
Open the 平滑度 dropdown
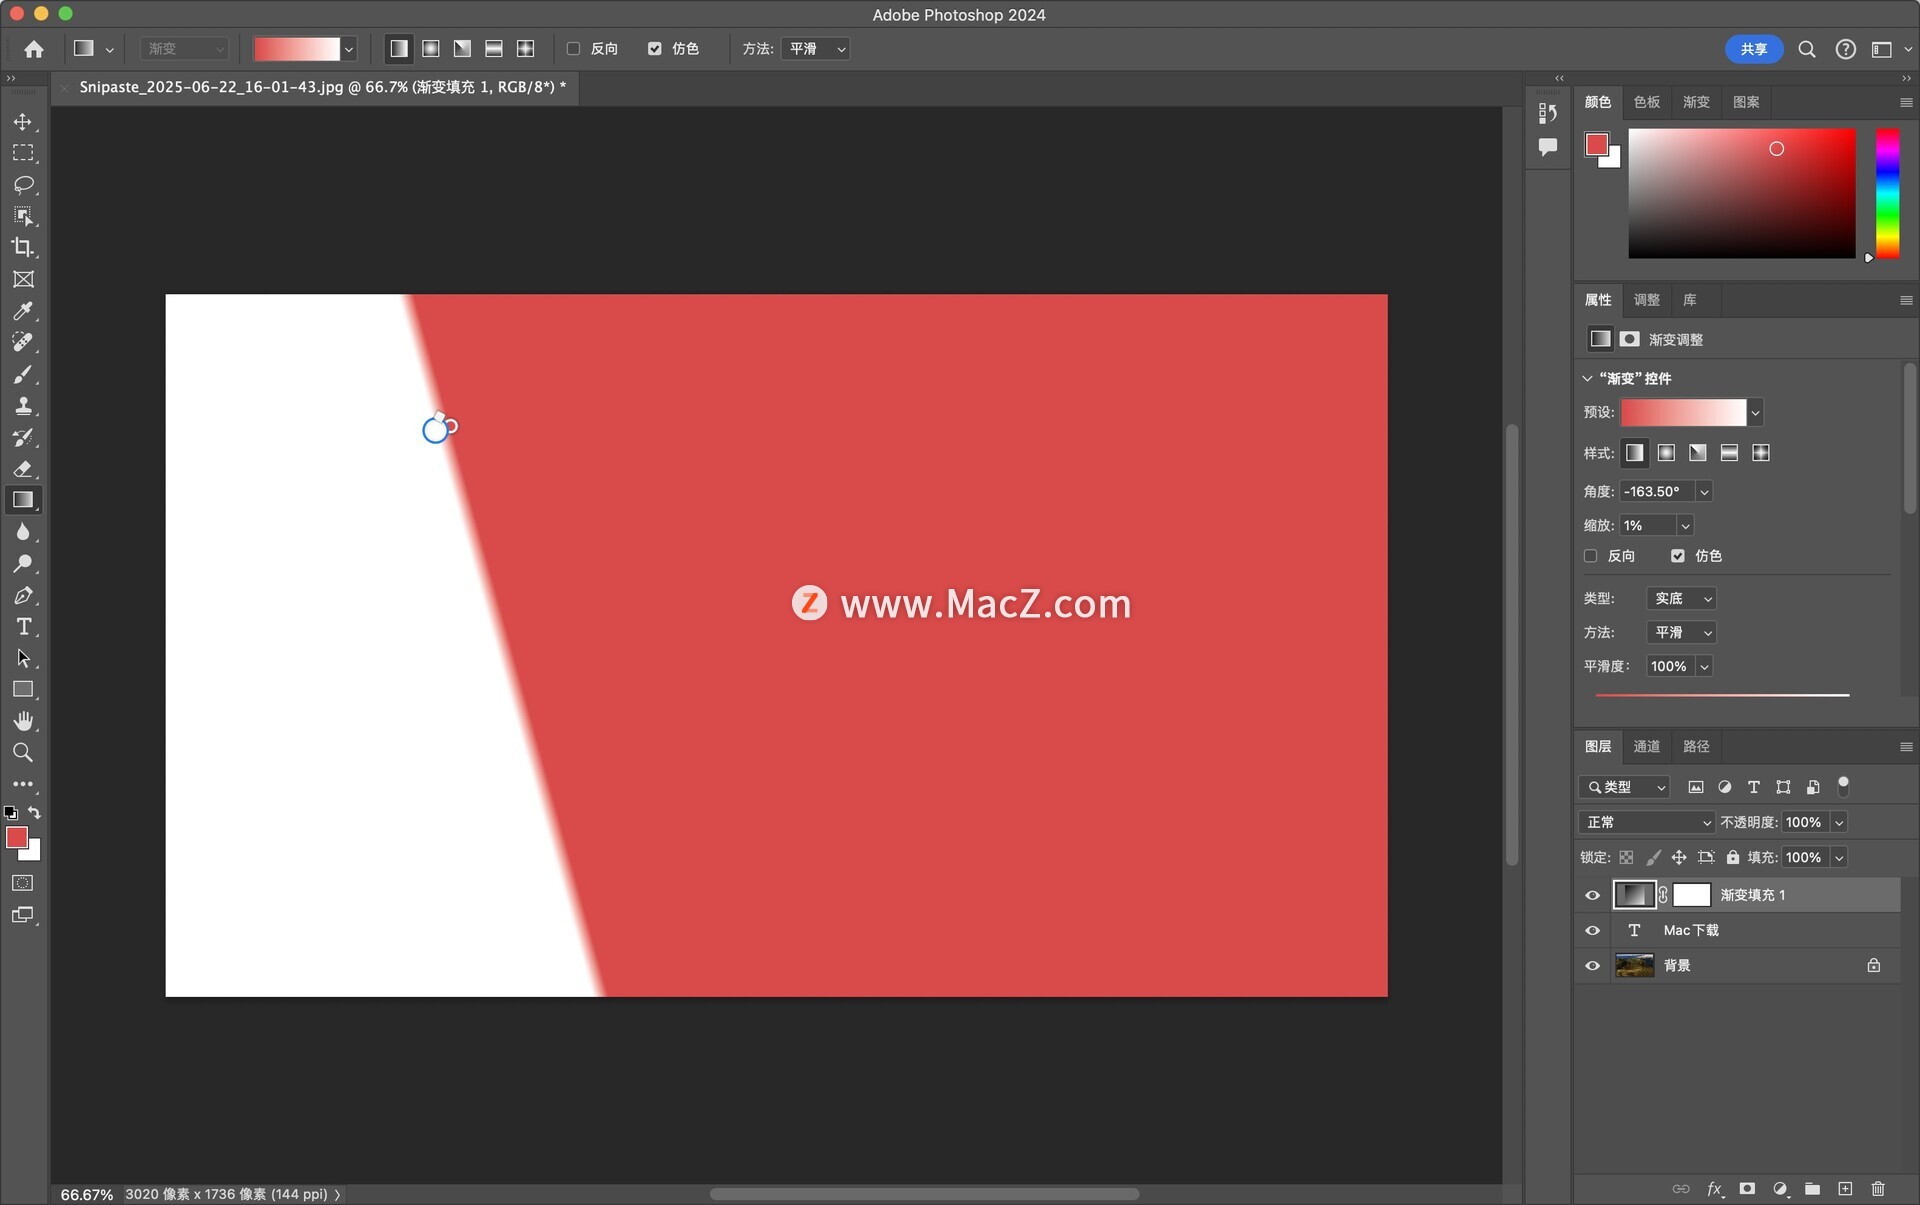(x=1704, y=666)
